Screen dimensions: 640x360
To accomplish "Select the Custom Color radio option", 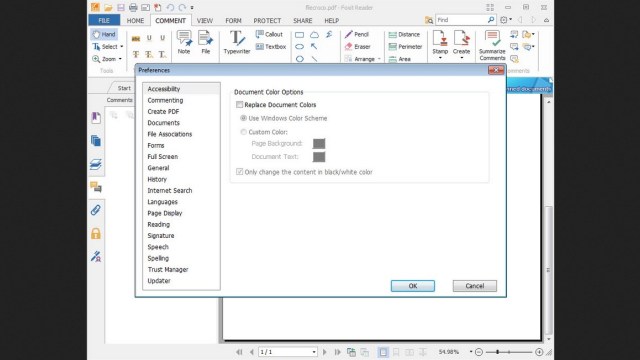I will point(244,132).
